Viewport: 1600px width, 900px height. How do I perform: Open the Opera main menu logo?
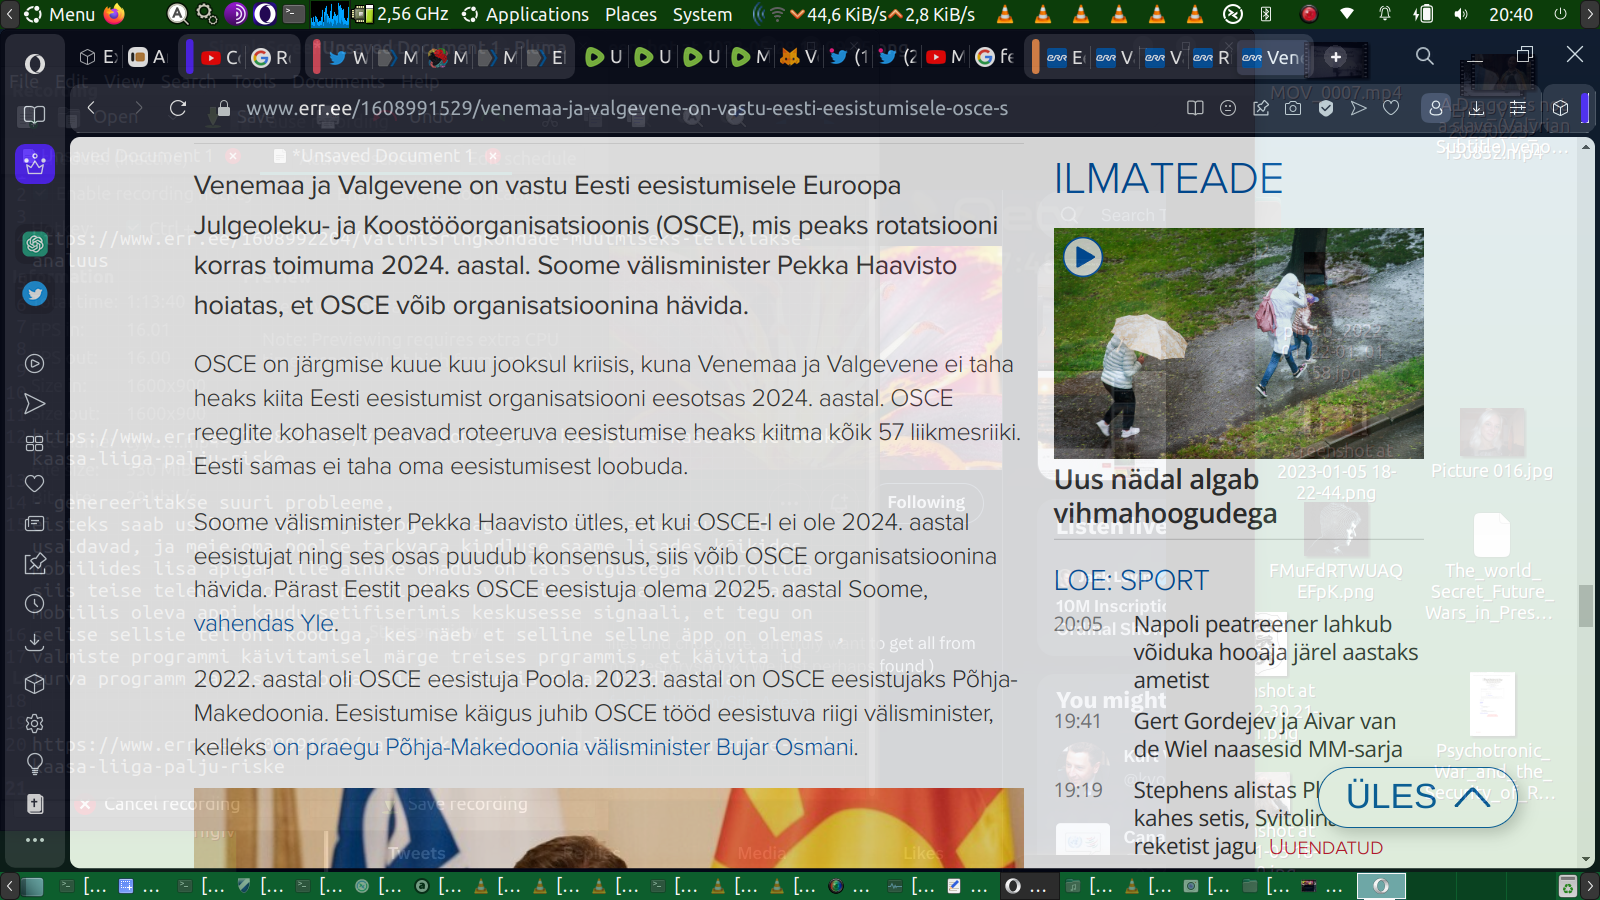coord(35,64)
